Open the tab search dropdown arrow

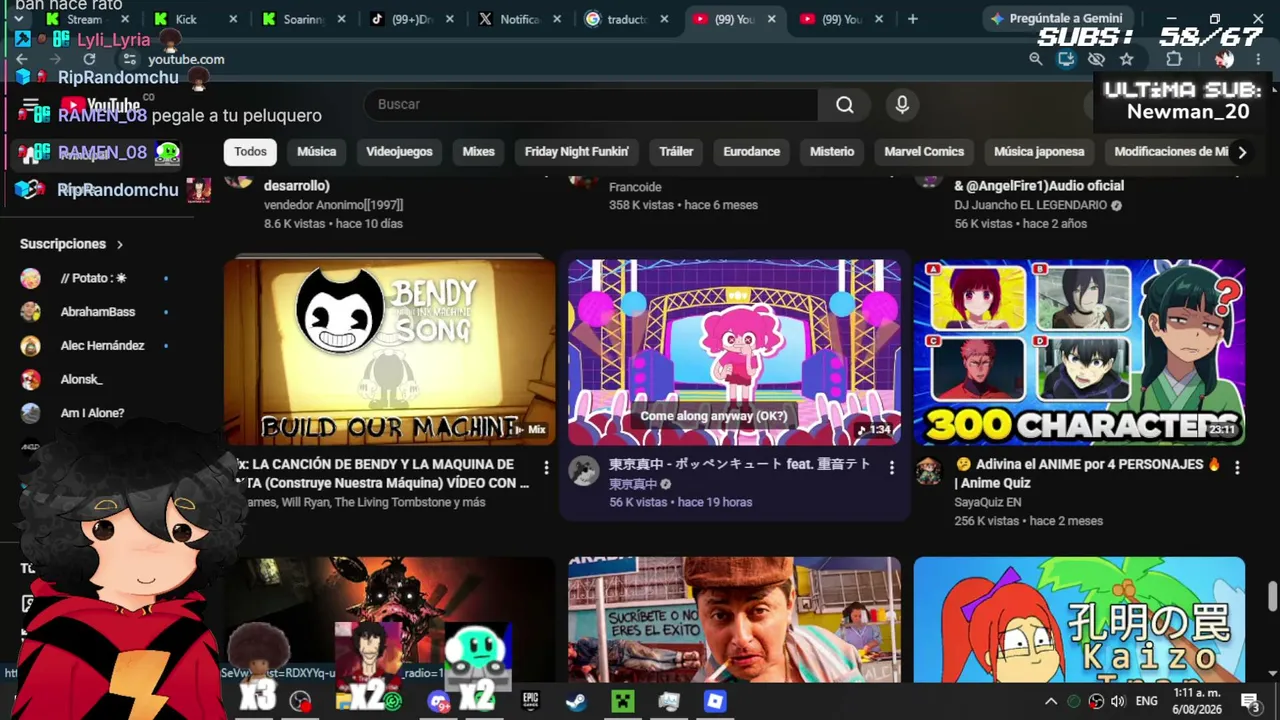point(18,19)
